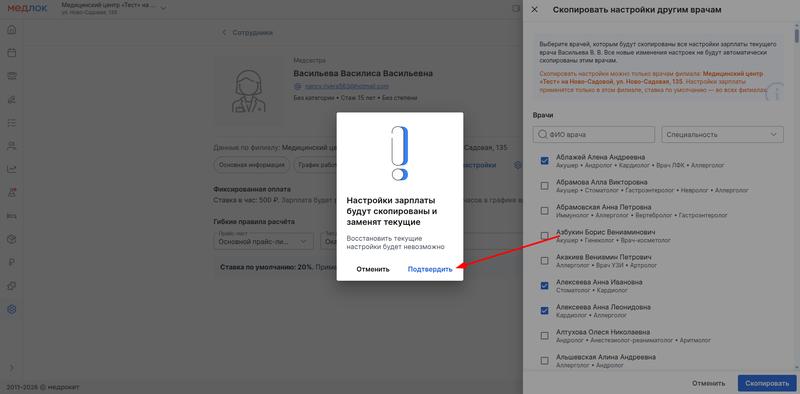Click the Фиксированная оплата heading
Image resolution: width=800 pixels, height=394 pixels.
pyautogui.click(x=252, y=189)
